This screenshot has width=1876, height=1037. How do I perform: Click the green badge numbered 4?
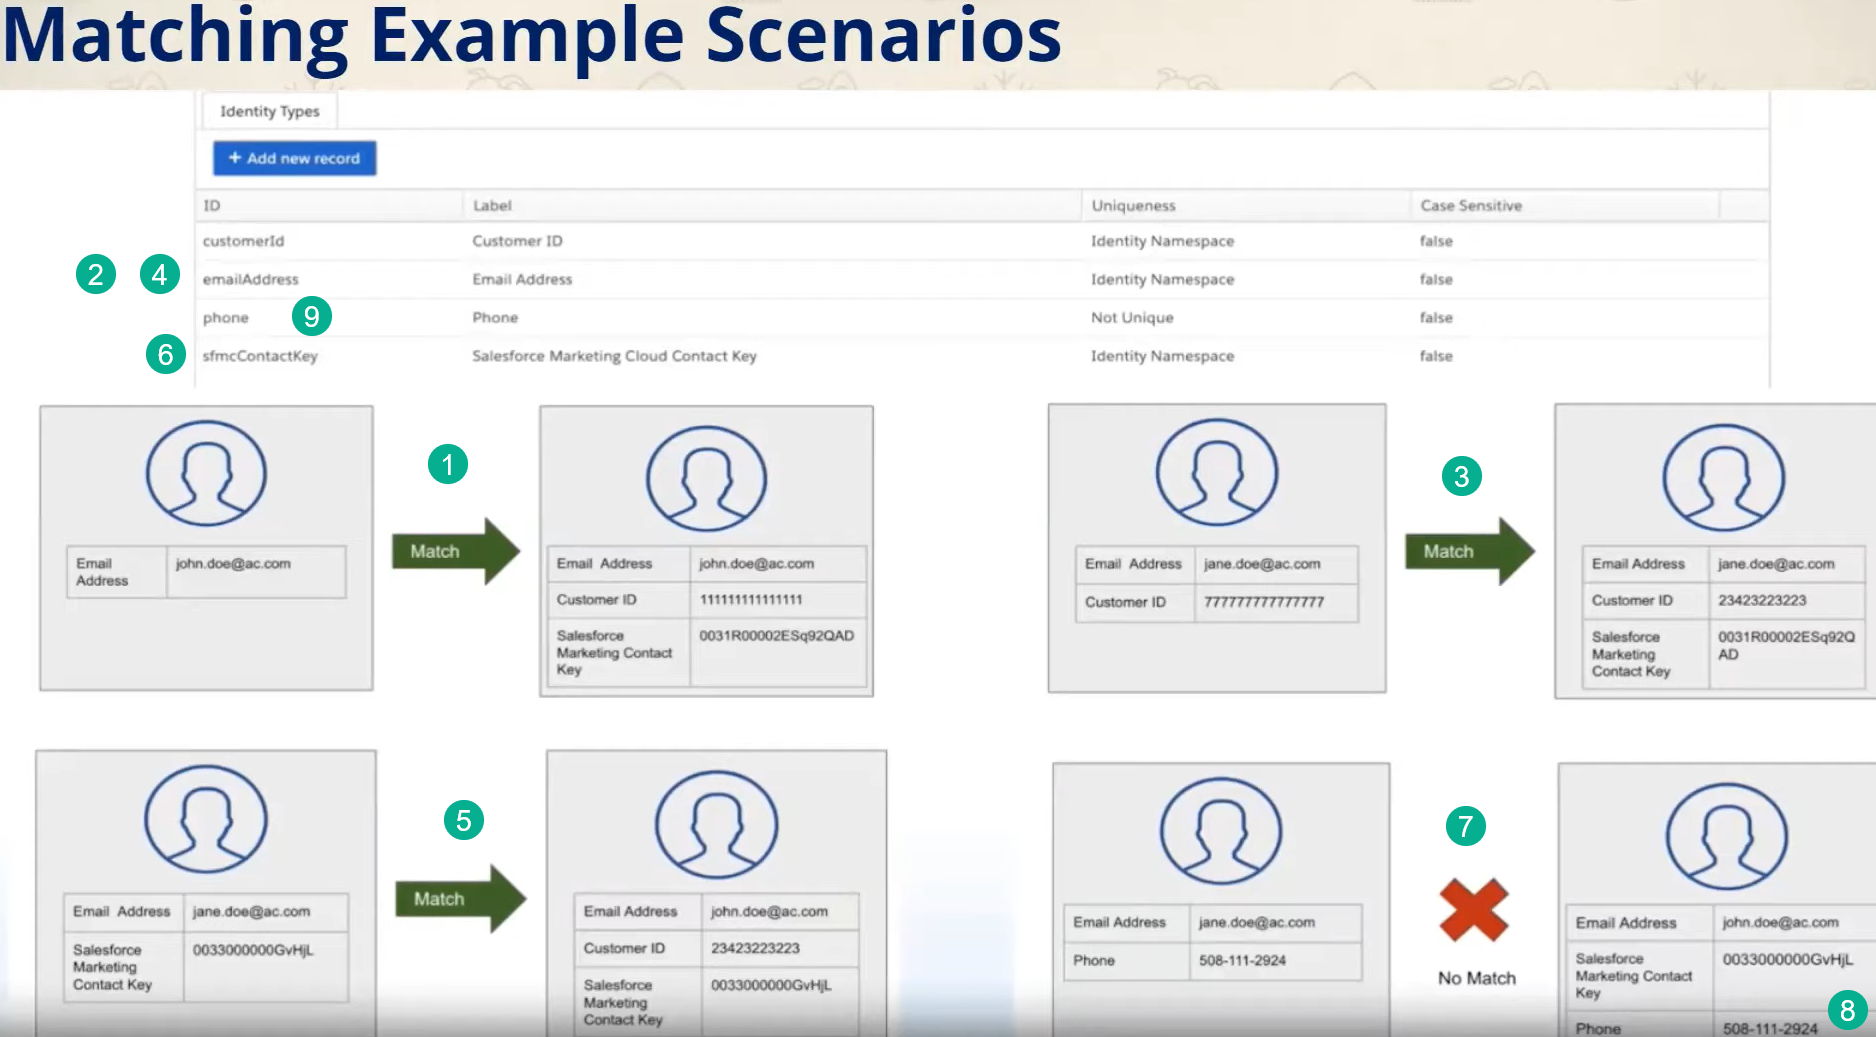(x=158, y=275)
